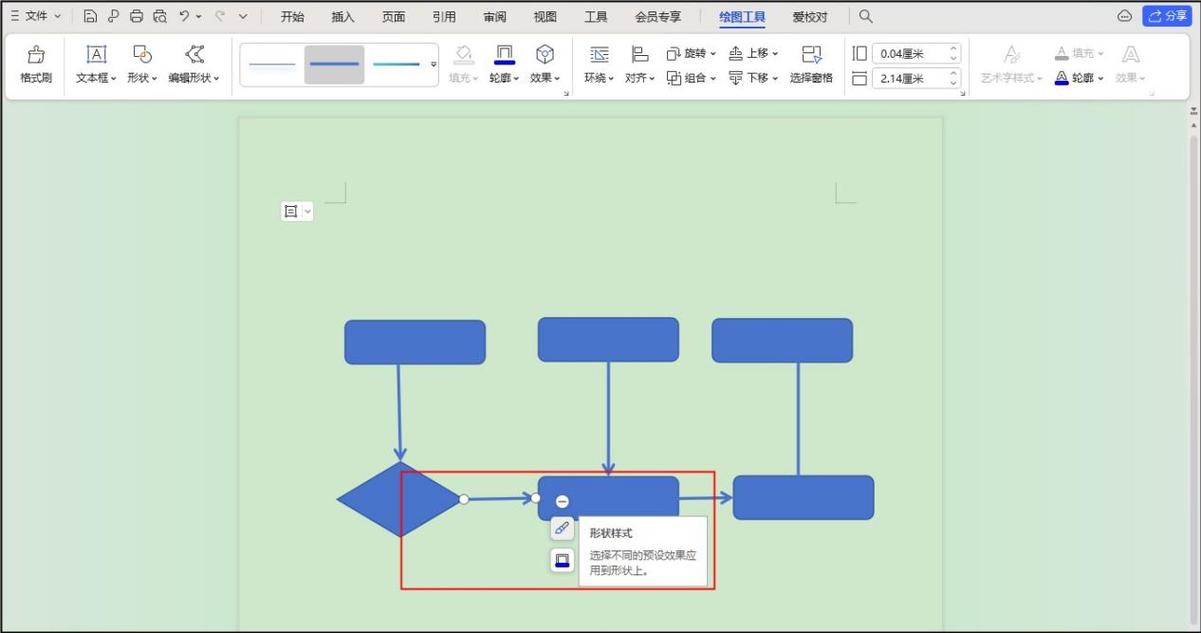Open the 爱校对 tab

810,17
